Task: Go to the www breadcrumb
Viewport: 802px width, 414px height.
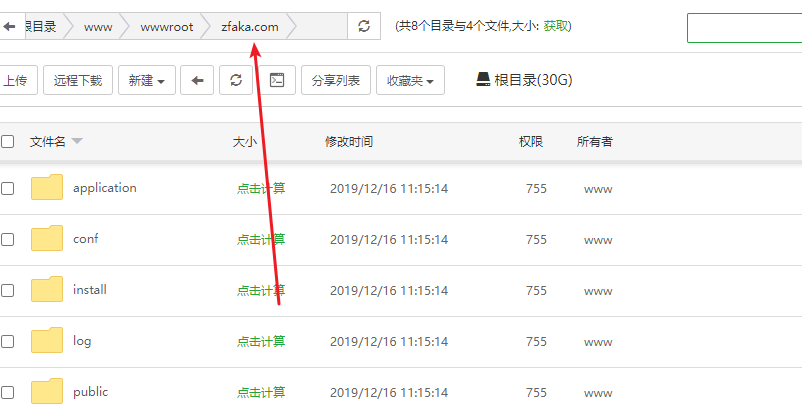Action: pyautogui.click(x=98, y=27)
